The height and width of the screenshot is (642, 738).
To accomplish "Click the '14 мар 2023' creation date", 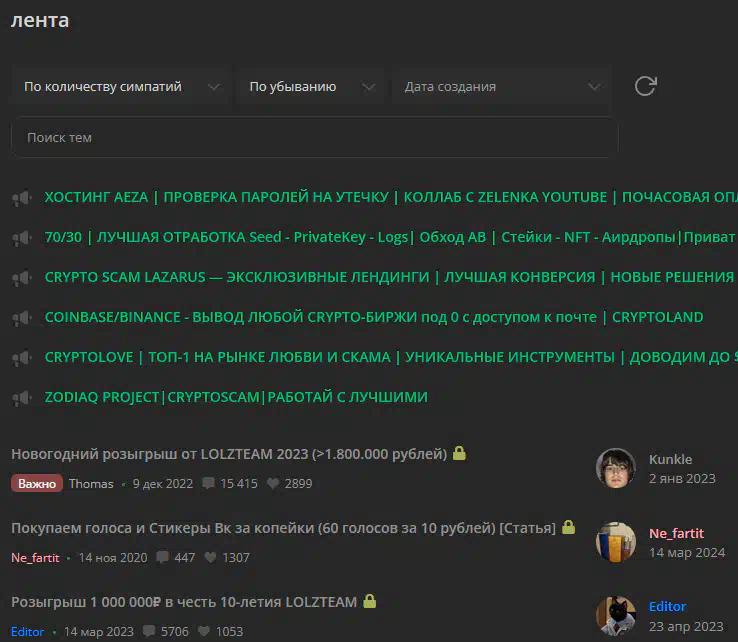I will coord(99,632).
